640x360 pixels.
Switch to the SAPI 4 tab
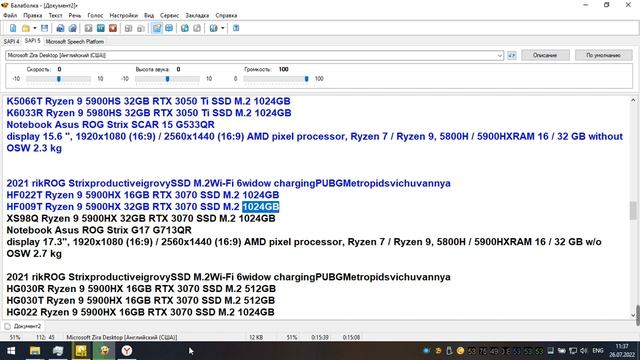11,42
